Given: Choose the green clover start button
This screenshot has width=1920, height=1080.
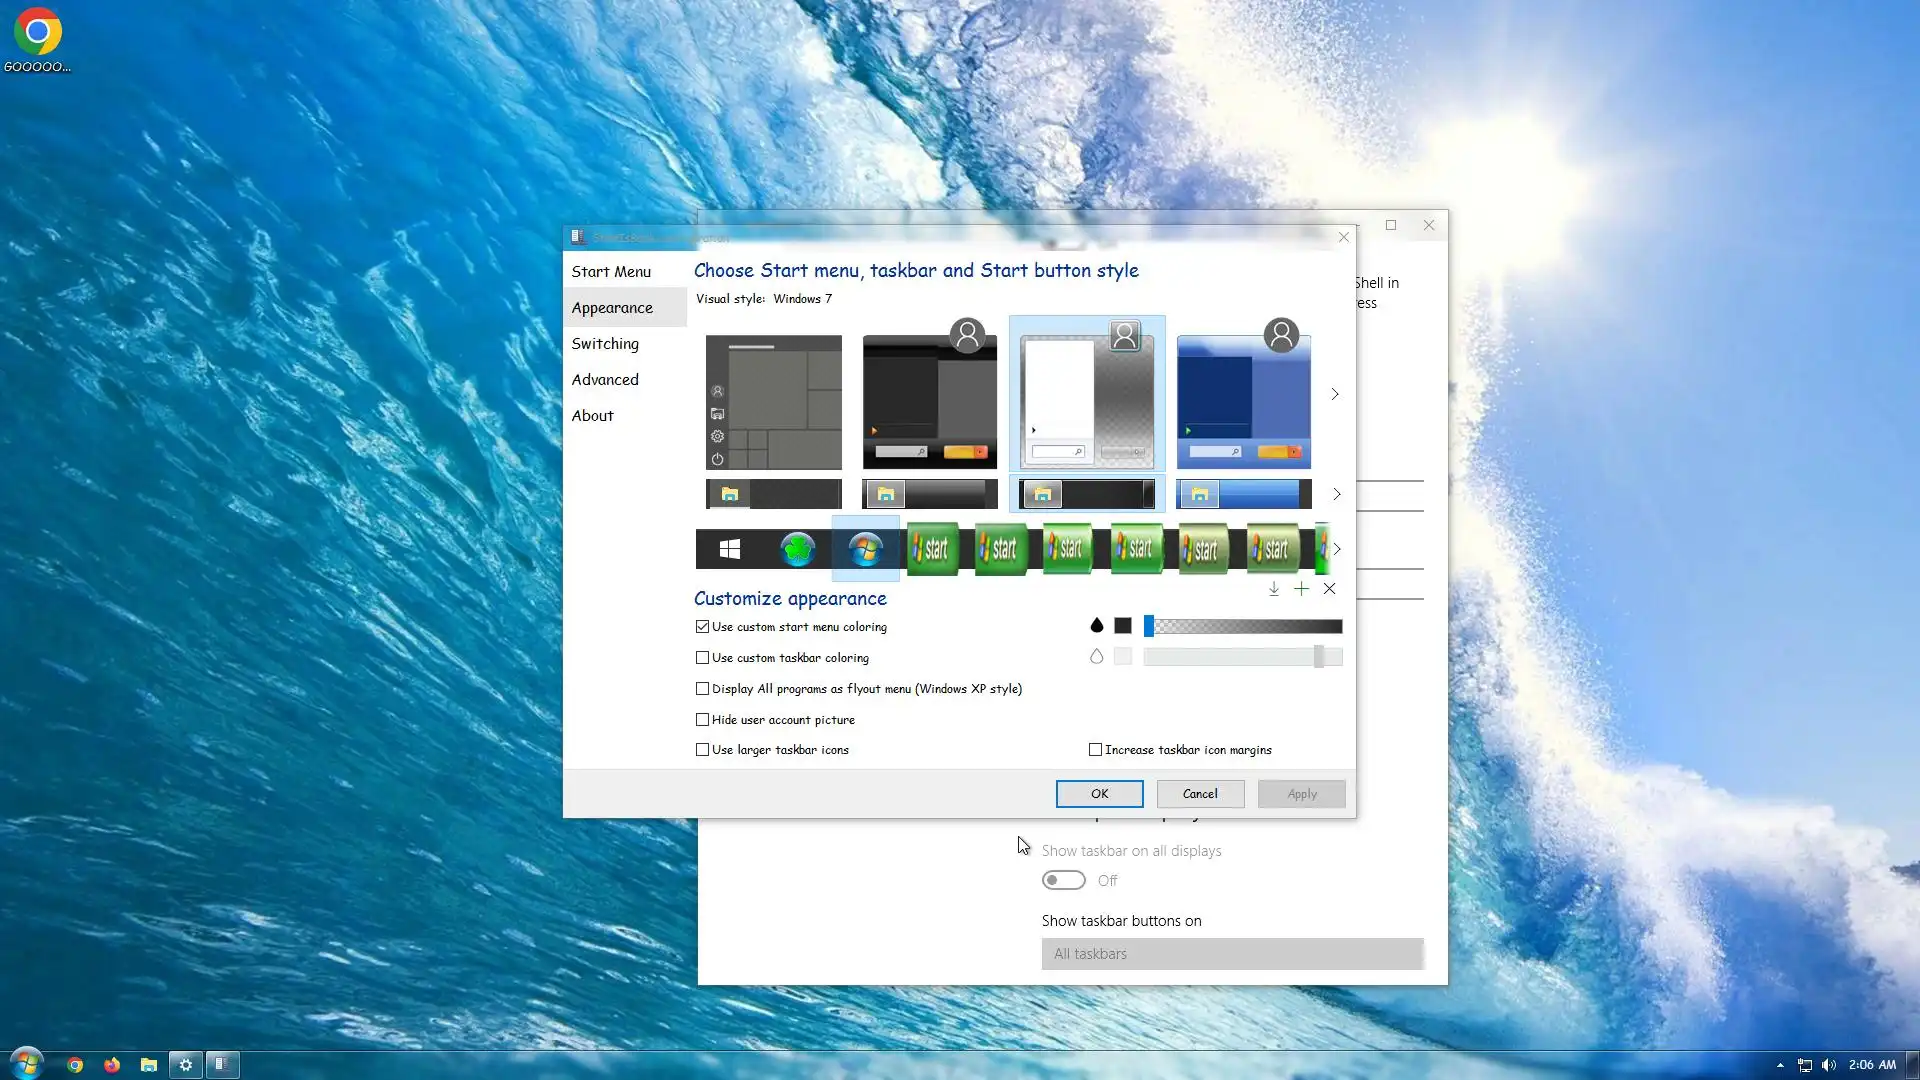Looking at the screenshot, I should click(797, 549).
